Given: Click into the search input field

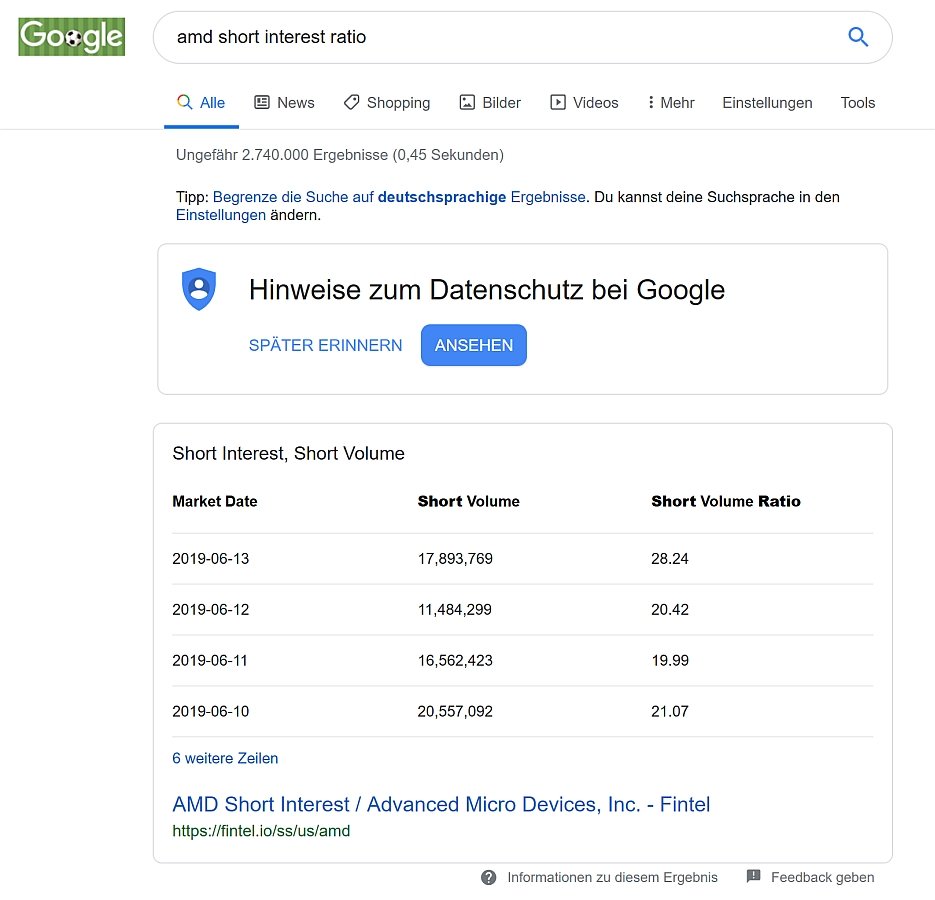Looking at the screenshot, I should click(500, 37).
